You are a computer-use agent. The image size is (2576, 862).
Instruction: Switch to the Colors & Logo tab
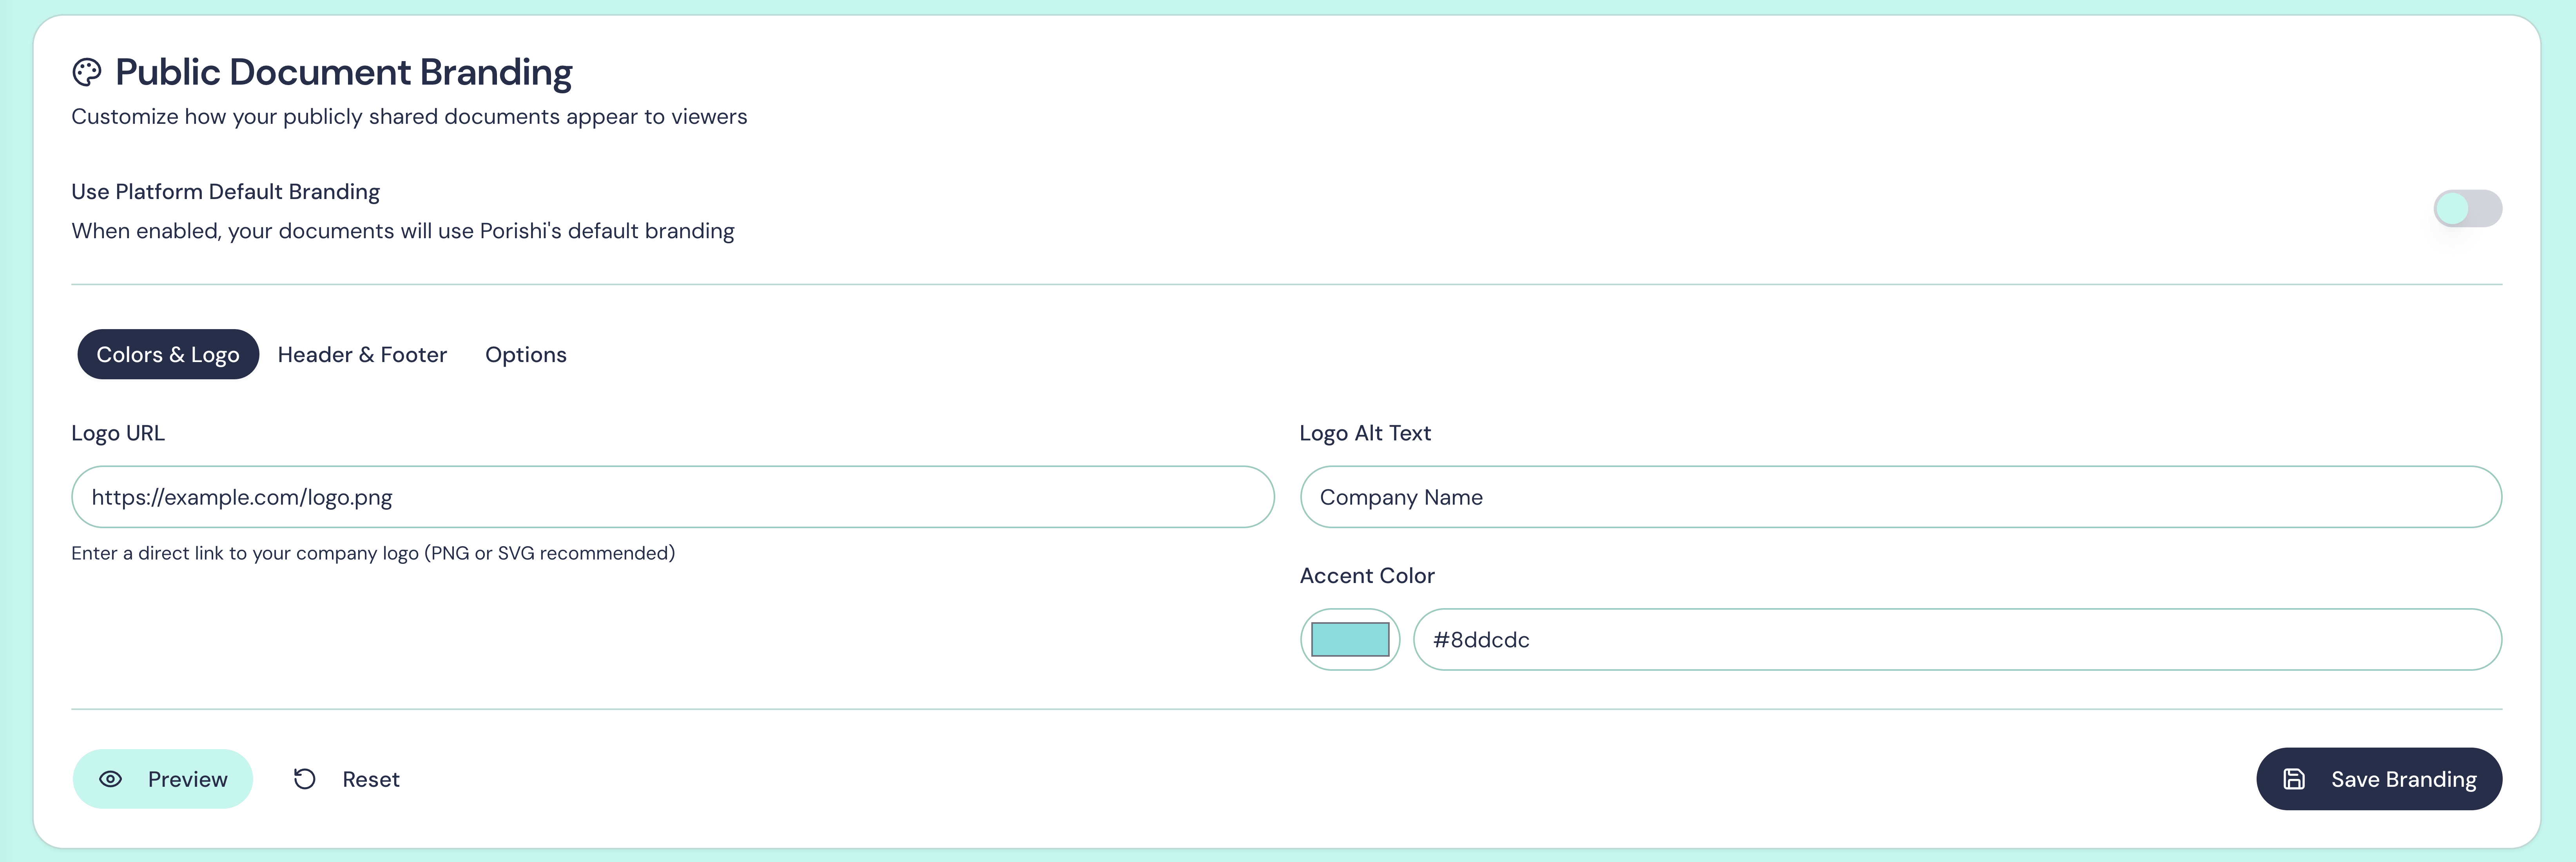point(168,355)
